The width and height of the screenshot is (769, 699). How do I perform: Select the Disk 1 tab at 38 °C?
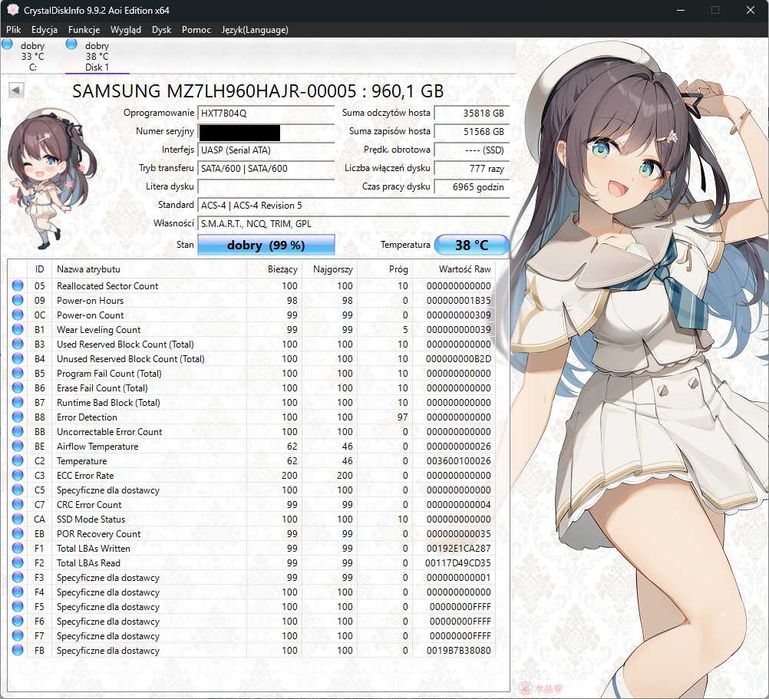97,56
